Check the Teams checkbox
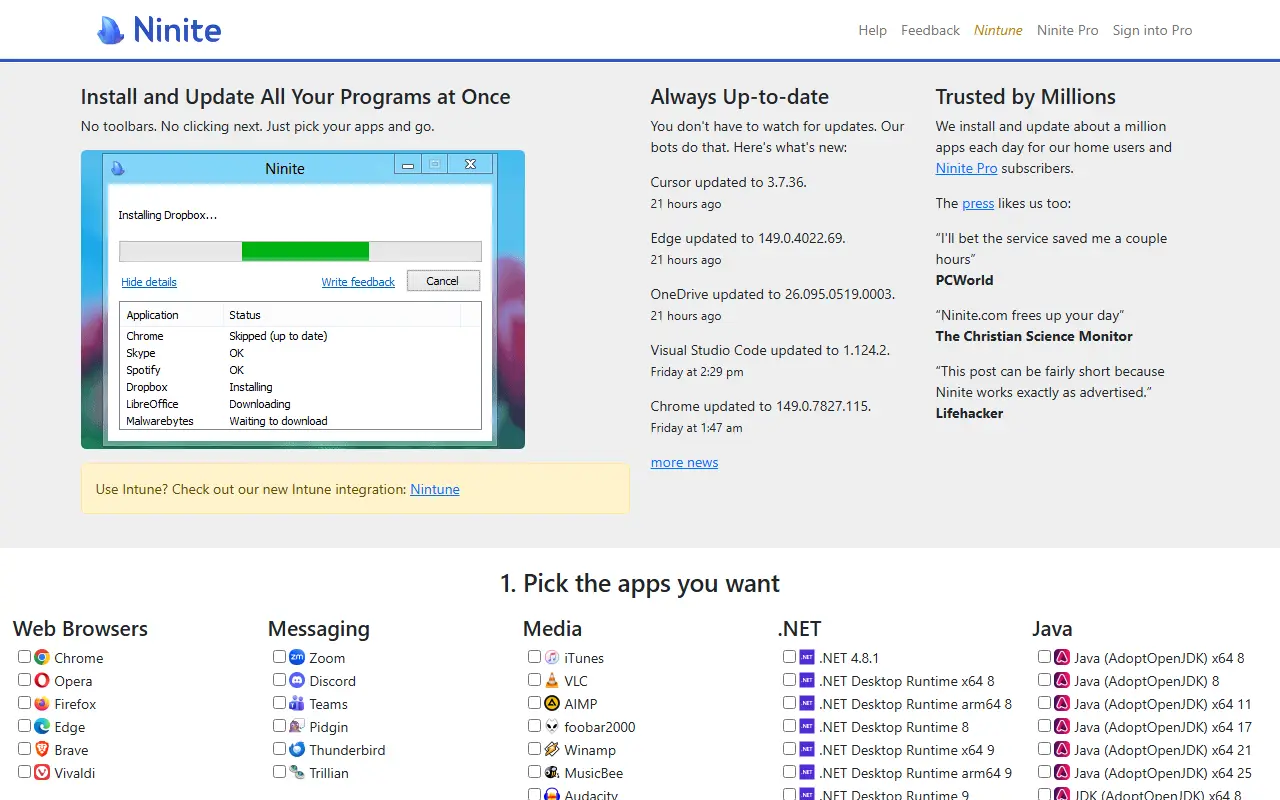The image size is (1280, 800). pos(279,703)
